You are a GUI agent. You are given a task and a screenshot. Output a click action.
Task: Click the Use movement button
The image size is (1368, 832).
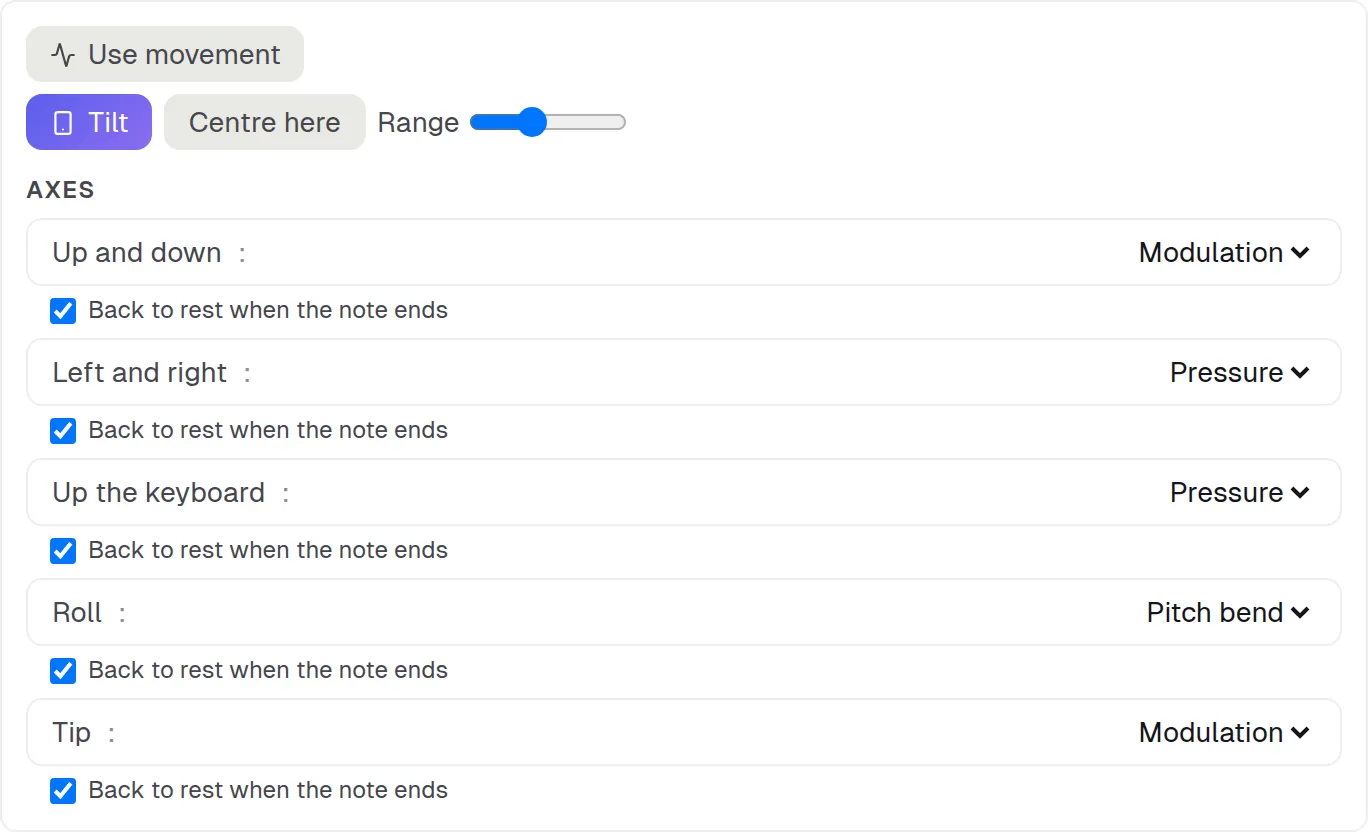pos(165,54)
